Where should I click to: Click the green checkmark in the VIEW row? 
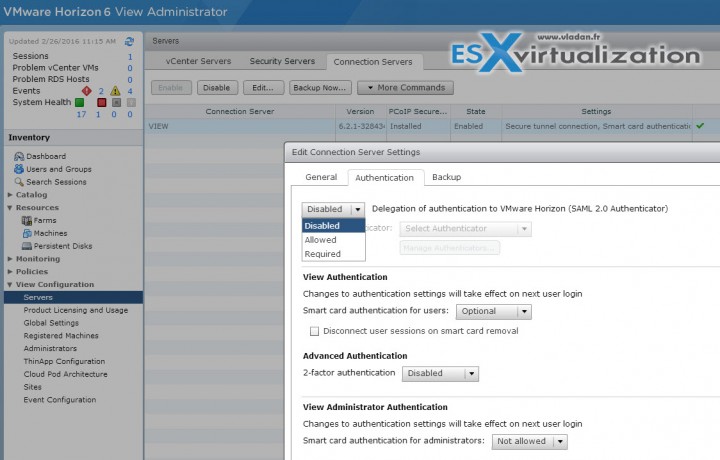pos(700,125)
